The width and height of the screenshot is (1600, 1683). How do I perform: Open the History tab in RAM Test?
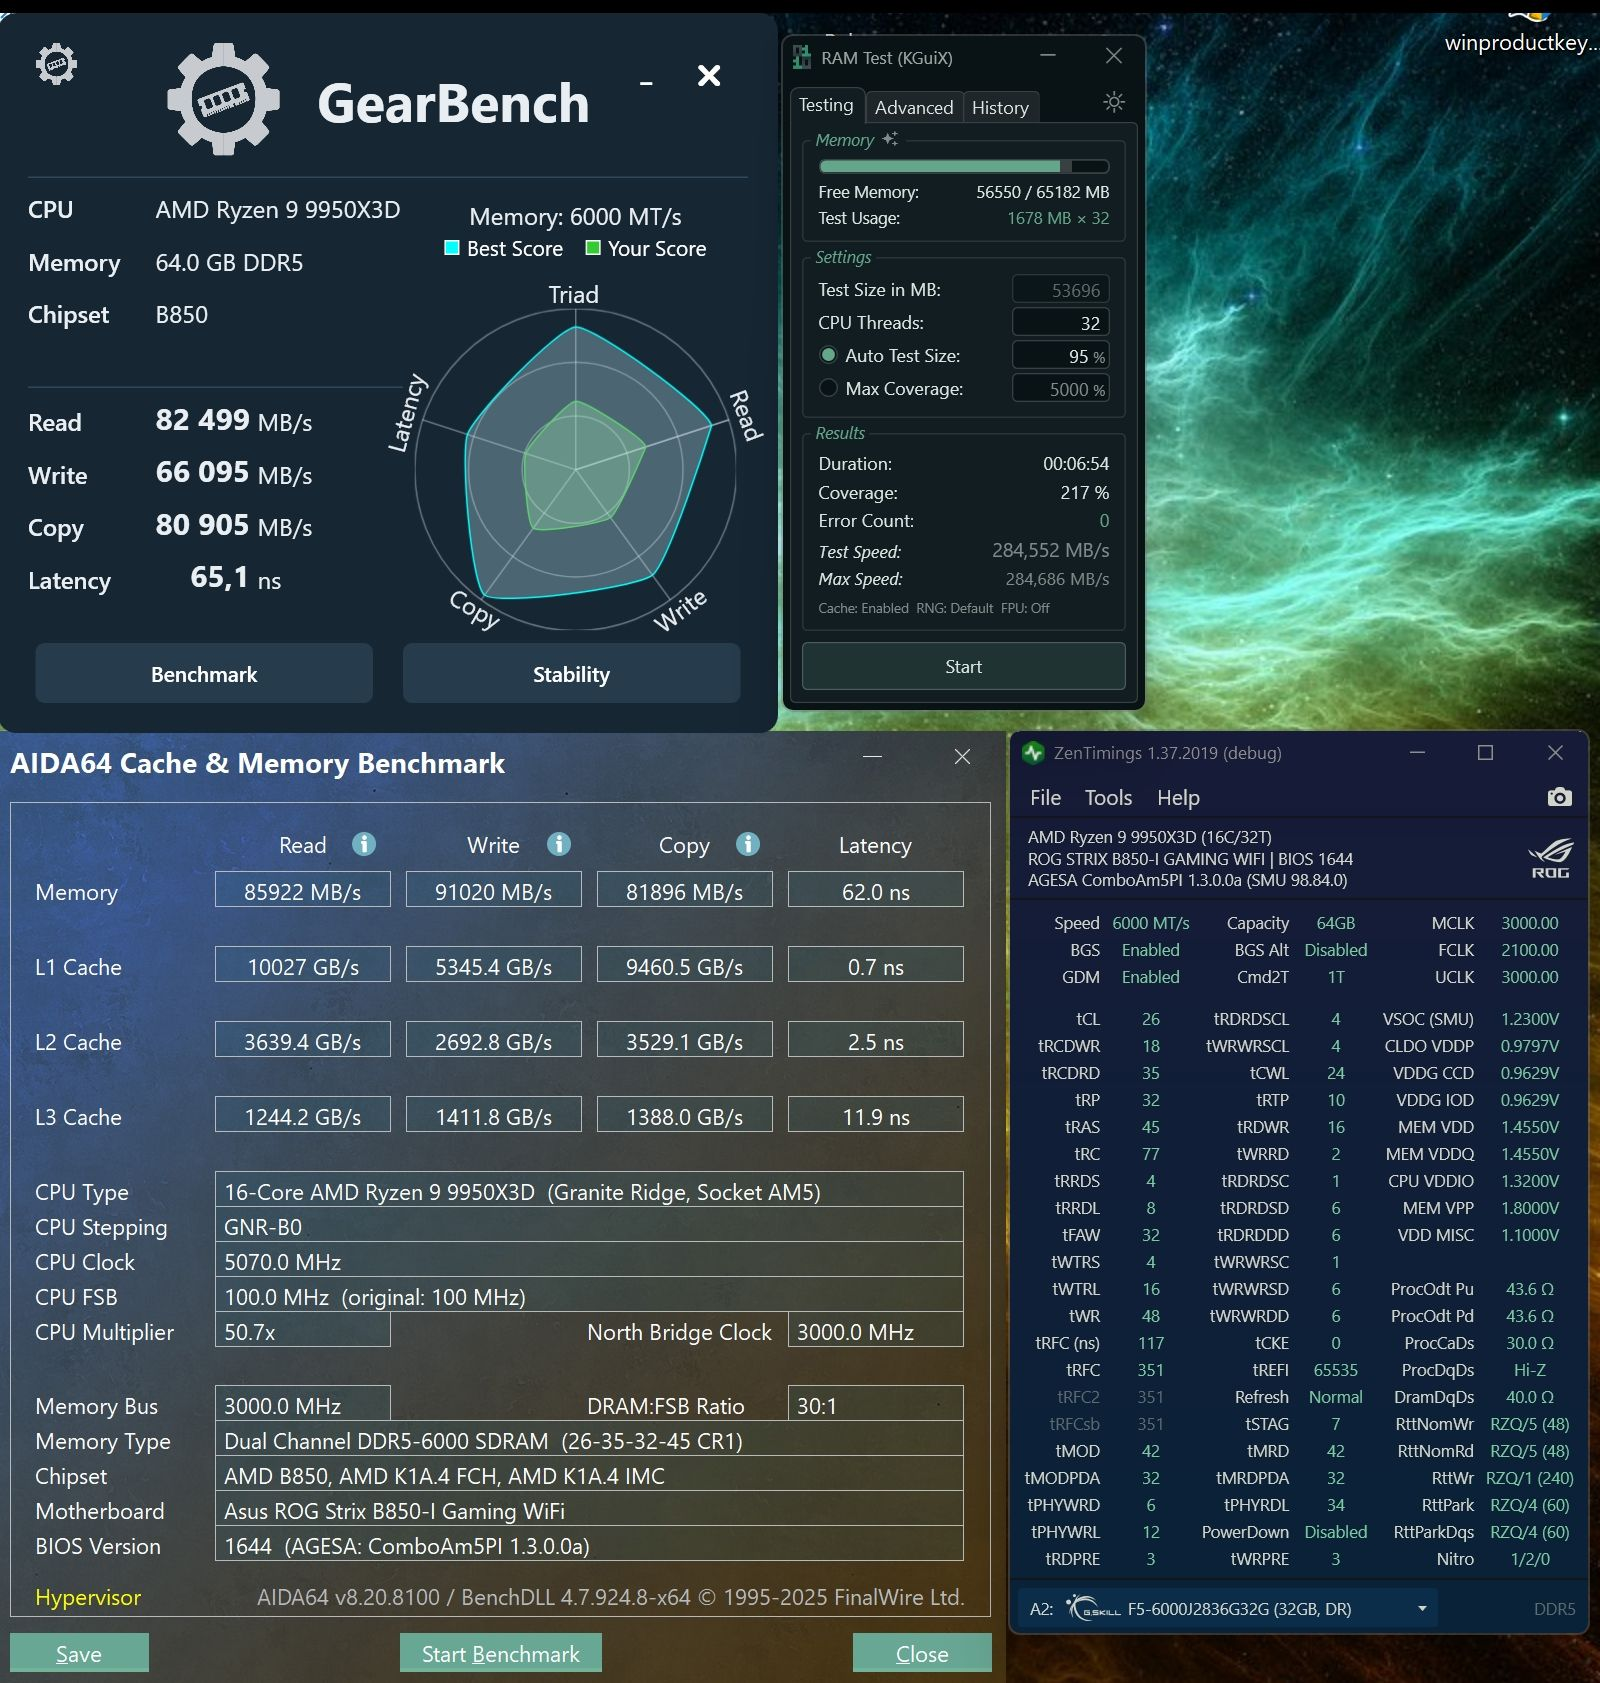pyautogui.click(x=1000, y=107)
